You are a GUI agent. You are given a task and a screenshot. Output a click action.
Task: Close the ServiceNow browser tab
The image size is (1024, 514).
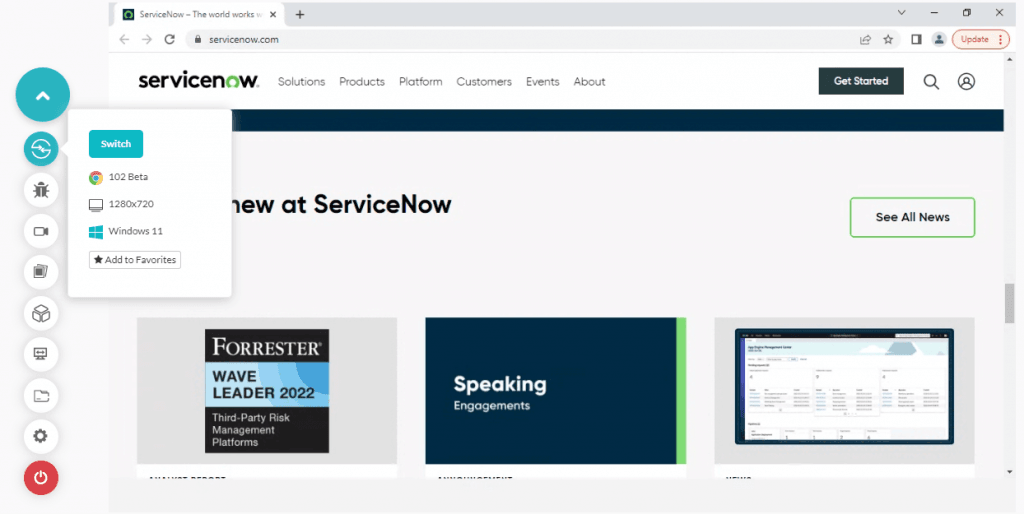273,14
